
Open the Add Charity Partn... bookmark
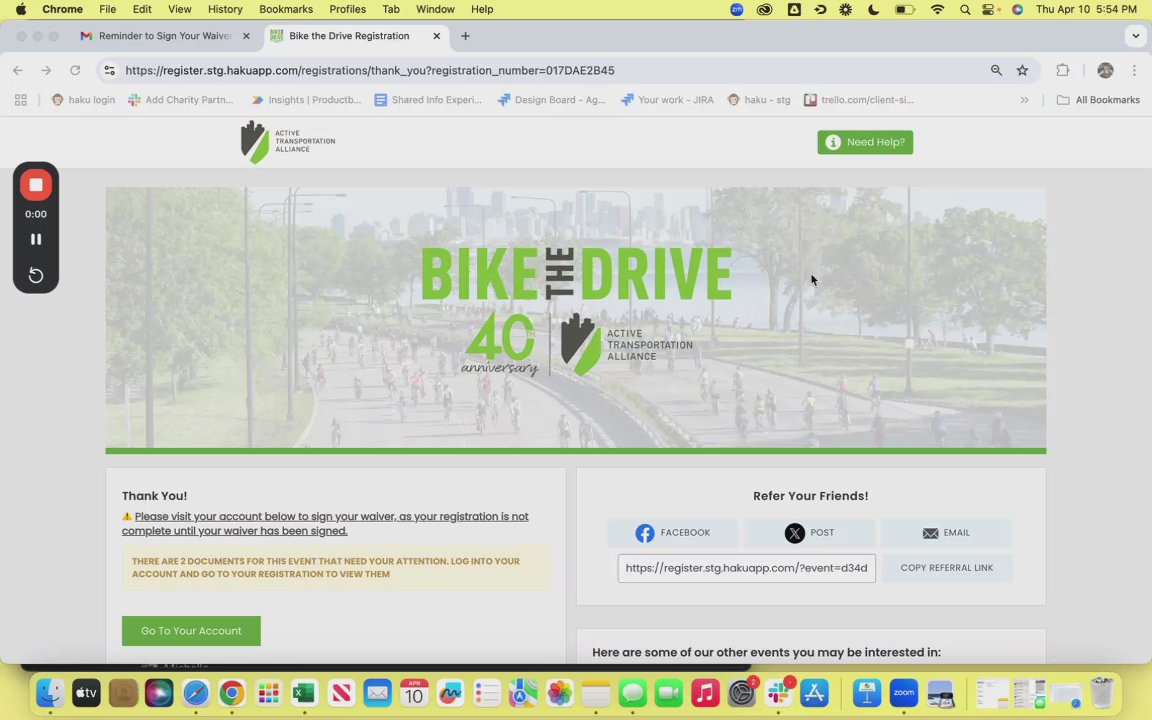click(181, 100)
